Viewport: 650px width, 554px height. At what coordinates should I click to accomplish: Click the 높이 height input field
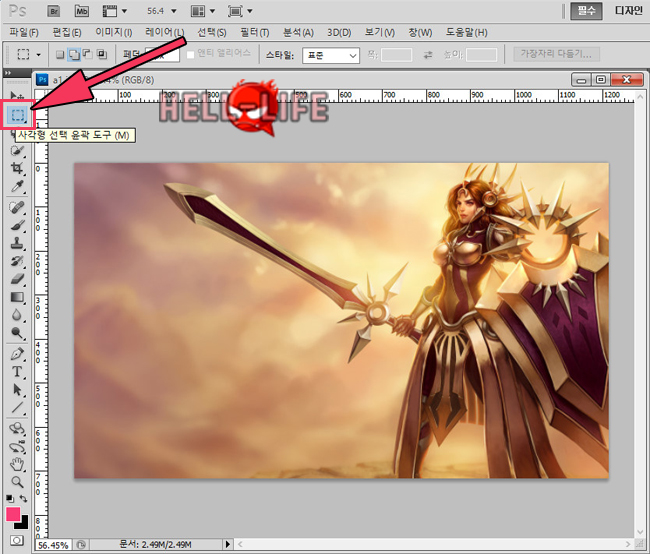pyautogui.click(x=481, y=55)
